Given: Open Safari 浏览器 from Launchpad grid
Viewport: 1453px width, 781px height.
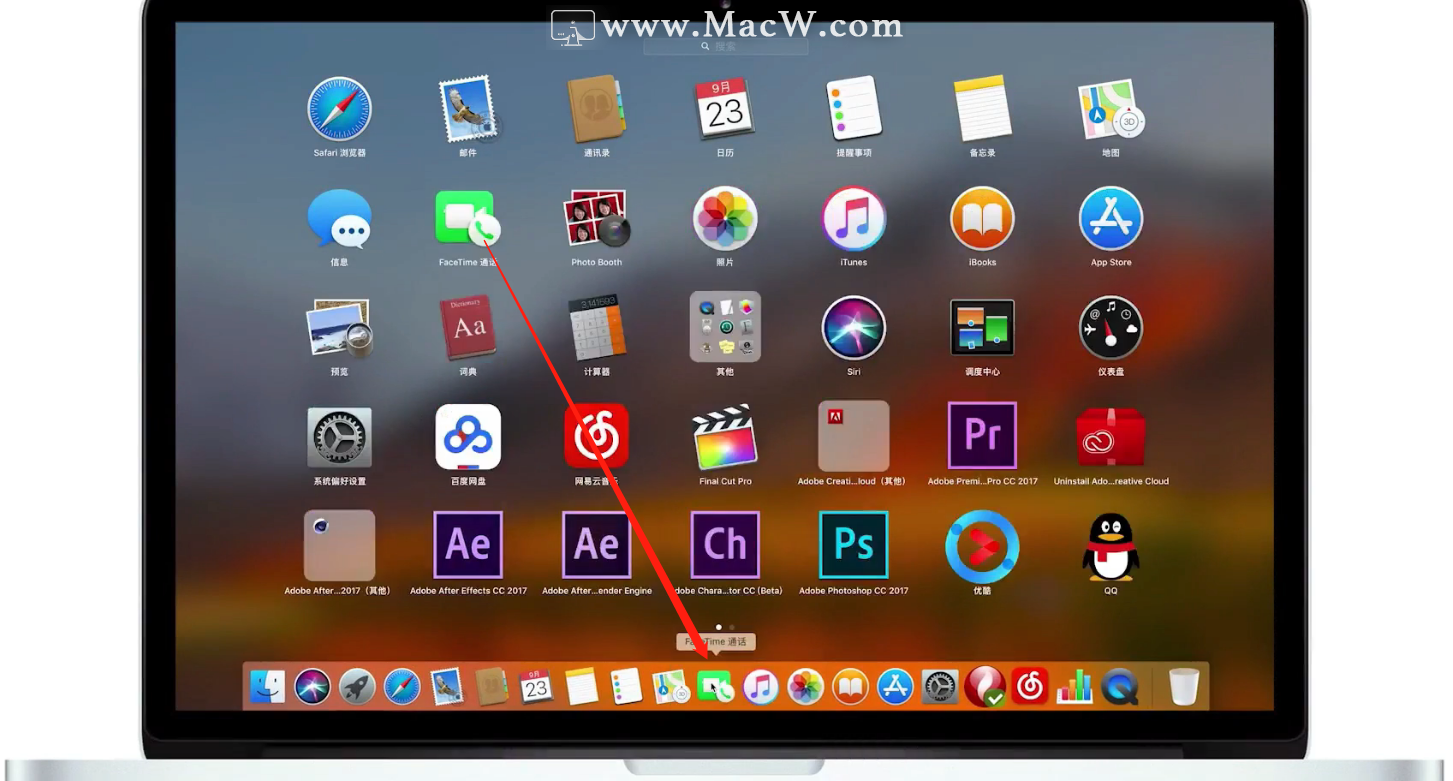Looking at the screenshot, I should 339,109.
